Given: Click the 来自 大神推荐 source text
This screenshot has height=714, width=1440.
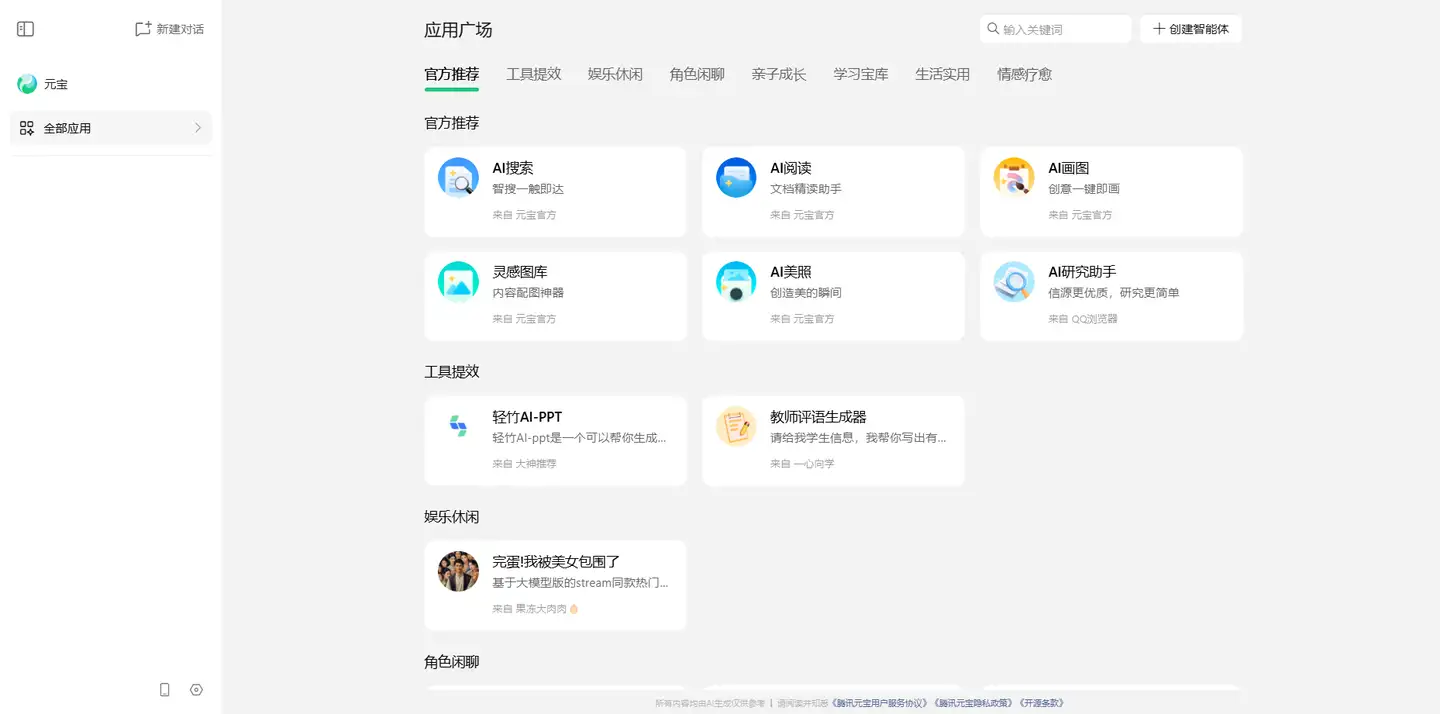Looking at the screenshot, I should pyautogui.click(x=524, y=464).
